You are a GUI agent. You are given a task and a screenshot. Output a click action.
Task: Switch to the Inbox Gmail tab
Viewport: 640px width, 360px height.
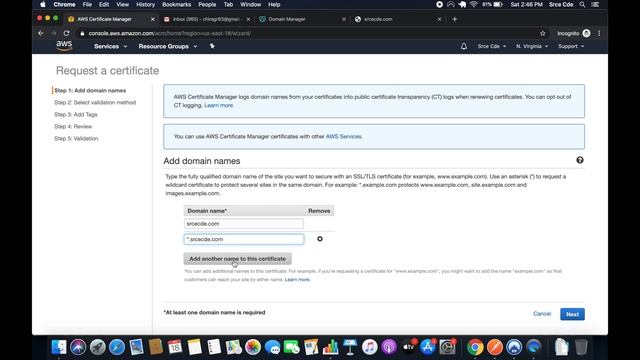[x=206, y=19]
